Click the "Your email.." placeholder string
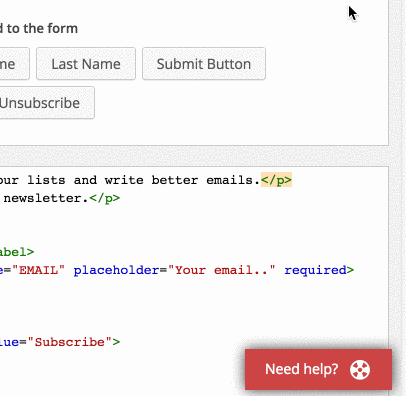Image resolution: width=406 pixels, height=396 pixels. [222, 270]
